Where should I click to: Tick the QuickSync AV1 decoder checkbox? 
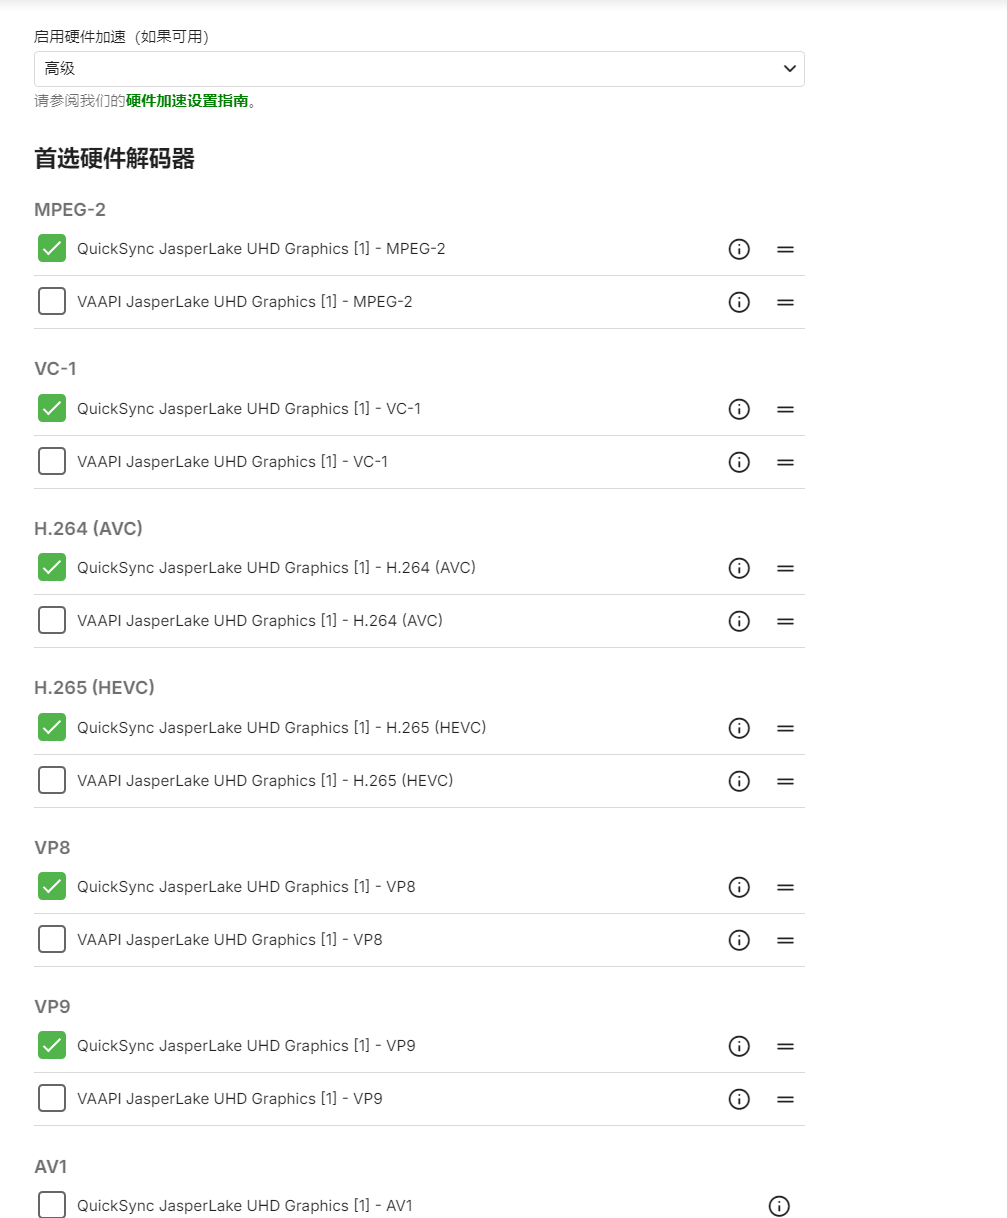(x=52, y=1205)
